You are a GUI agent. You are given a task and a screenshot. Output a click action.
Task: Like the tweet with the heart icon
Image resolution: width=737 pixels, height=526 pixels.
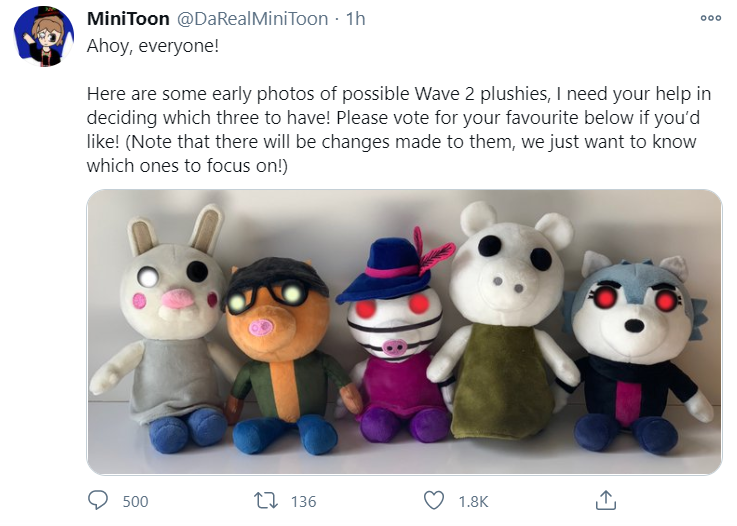[x=434, y=501]
